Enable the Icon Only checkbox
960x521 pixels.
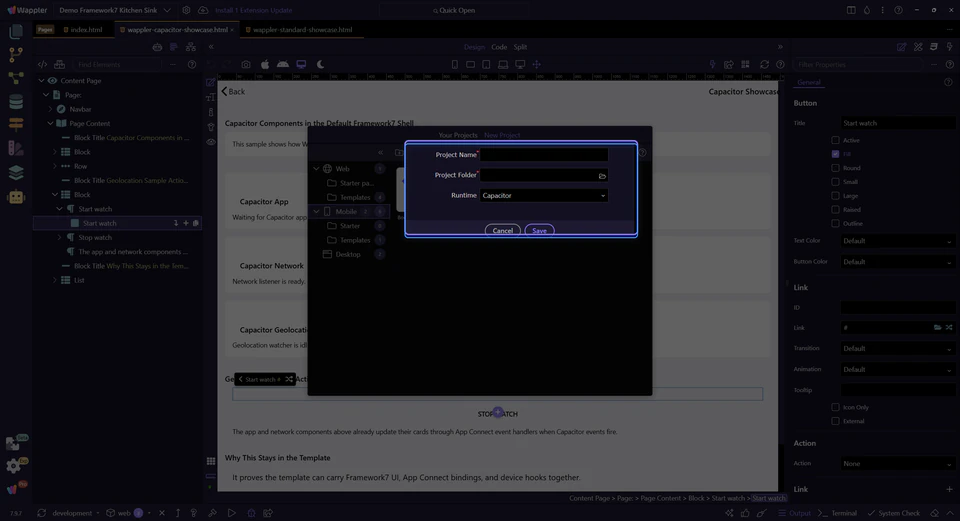click(x=835, y=407)
